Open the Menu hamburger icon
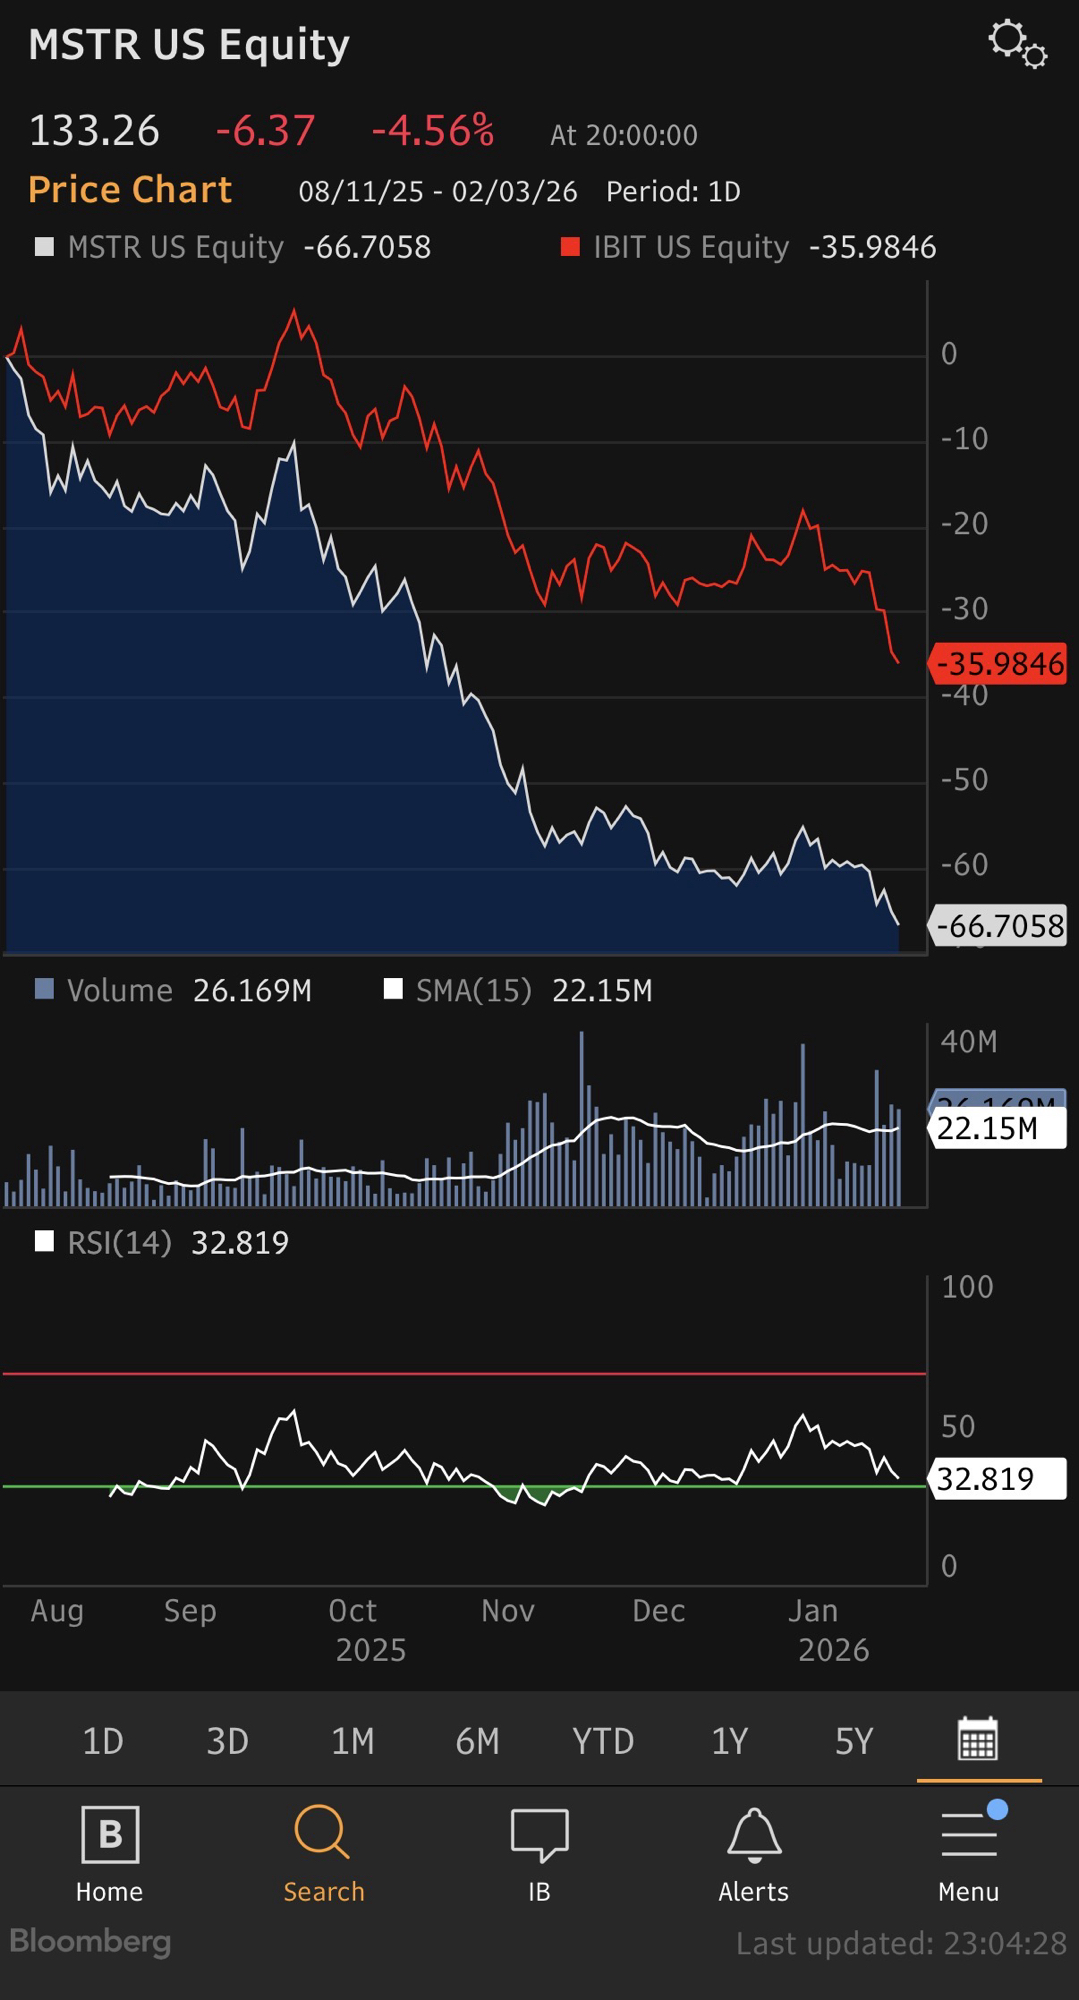The width and height of the screenshot is (1079, 2000). [968, 1835]
